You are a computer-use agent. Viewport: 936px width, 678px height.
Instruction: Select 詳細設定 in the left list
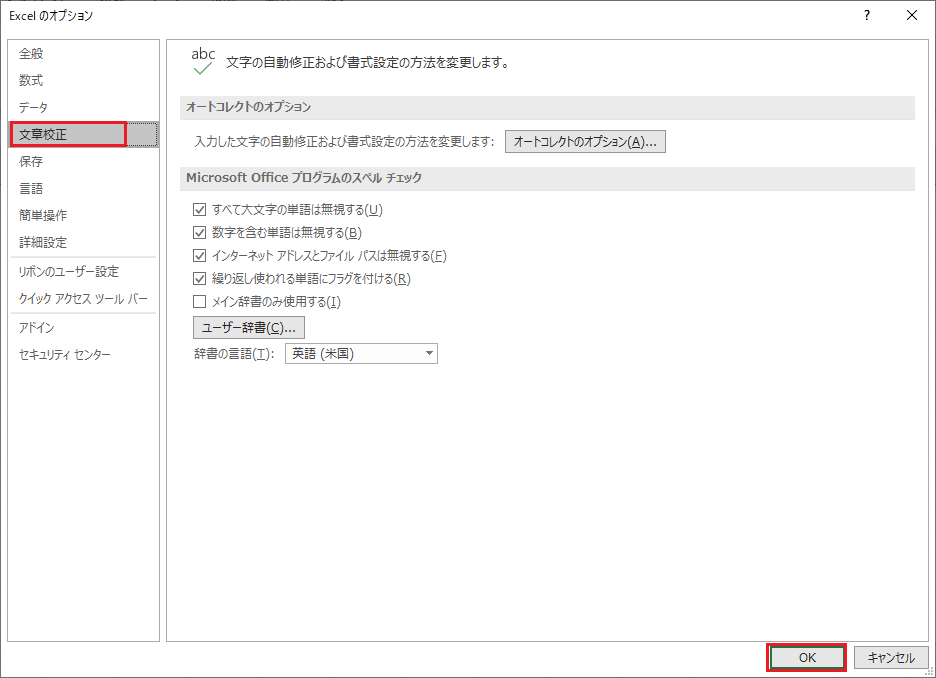(x=44, y=242)
